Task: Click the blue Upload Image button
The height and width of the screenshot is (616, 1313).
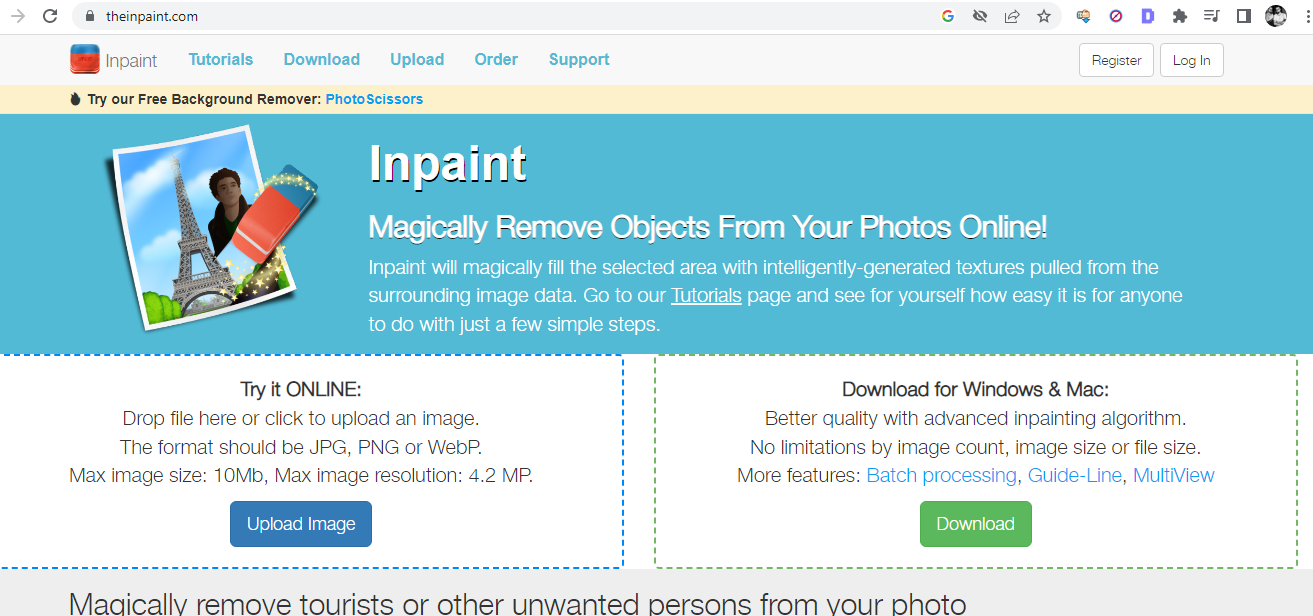Action: coord(301,524)
